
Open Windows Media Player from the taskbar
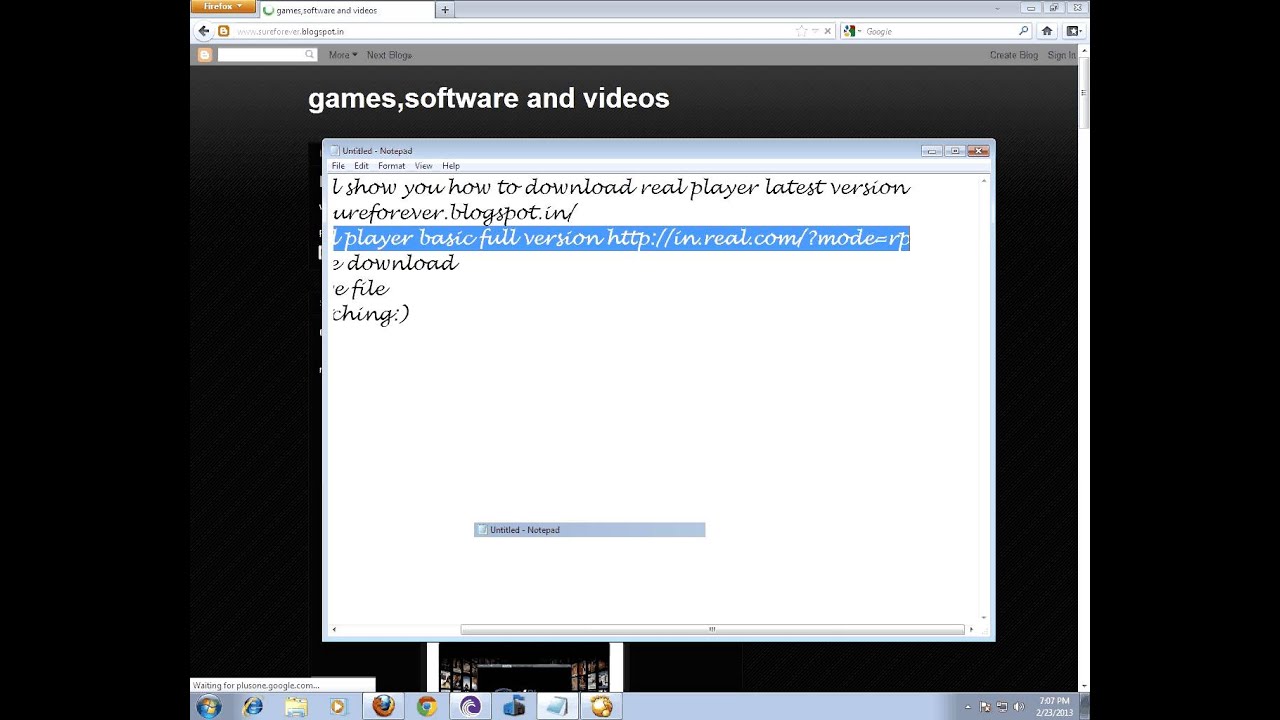coord(338,706)
